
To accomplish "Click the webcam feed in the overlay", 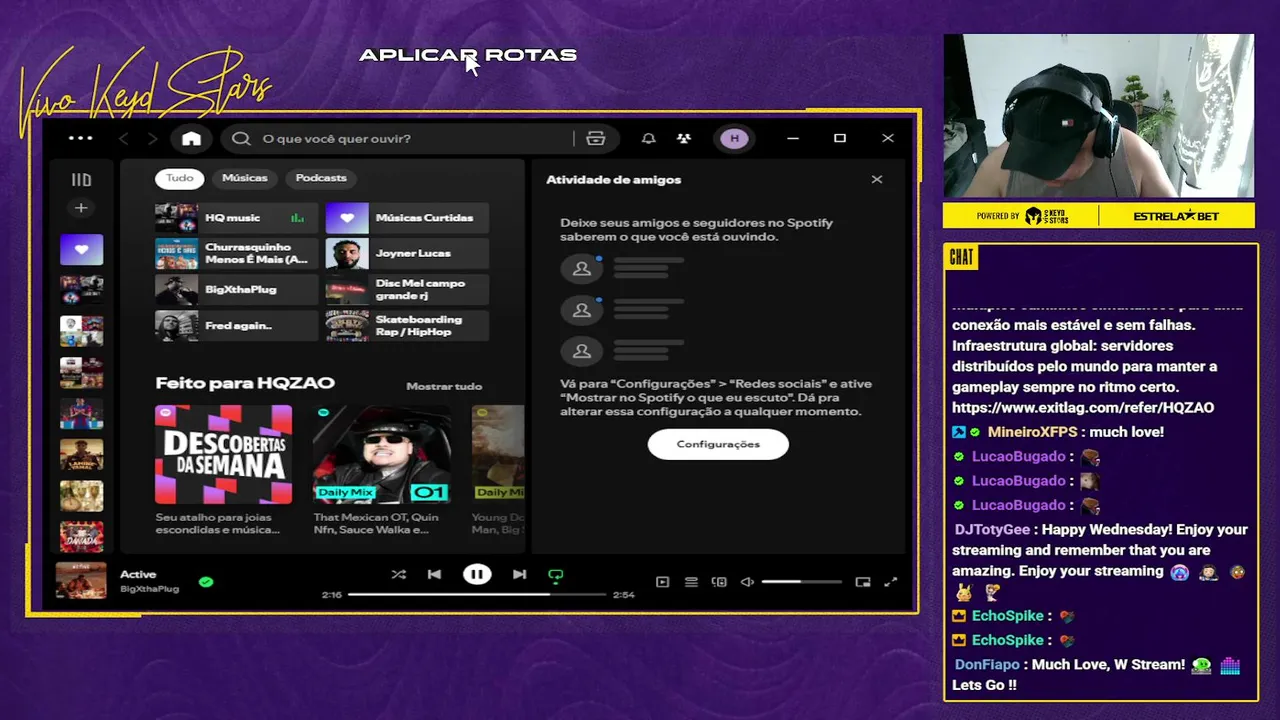I will 1099,116.
